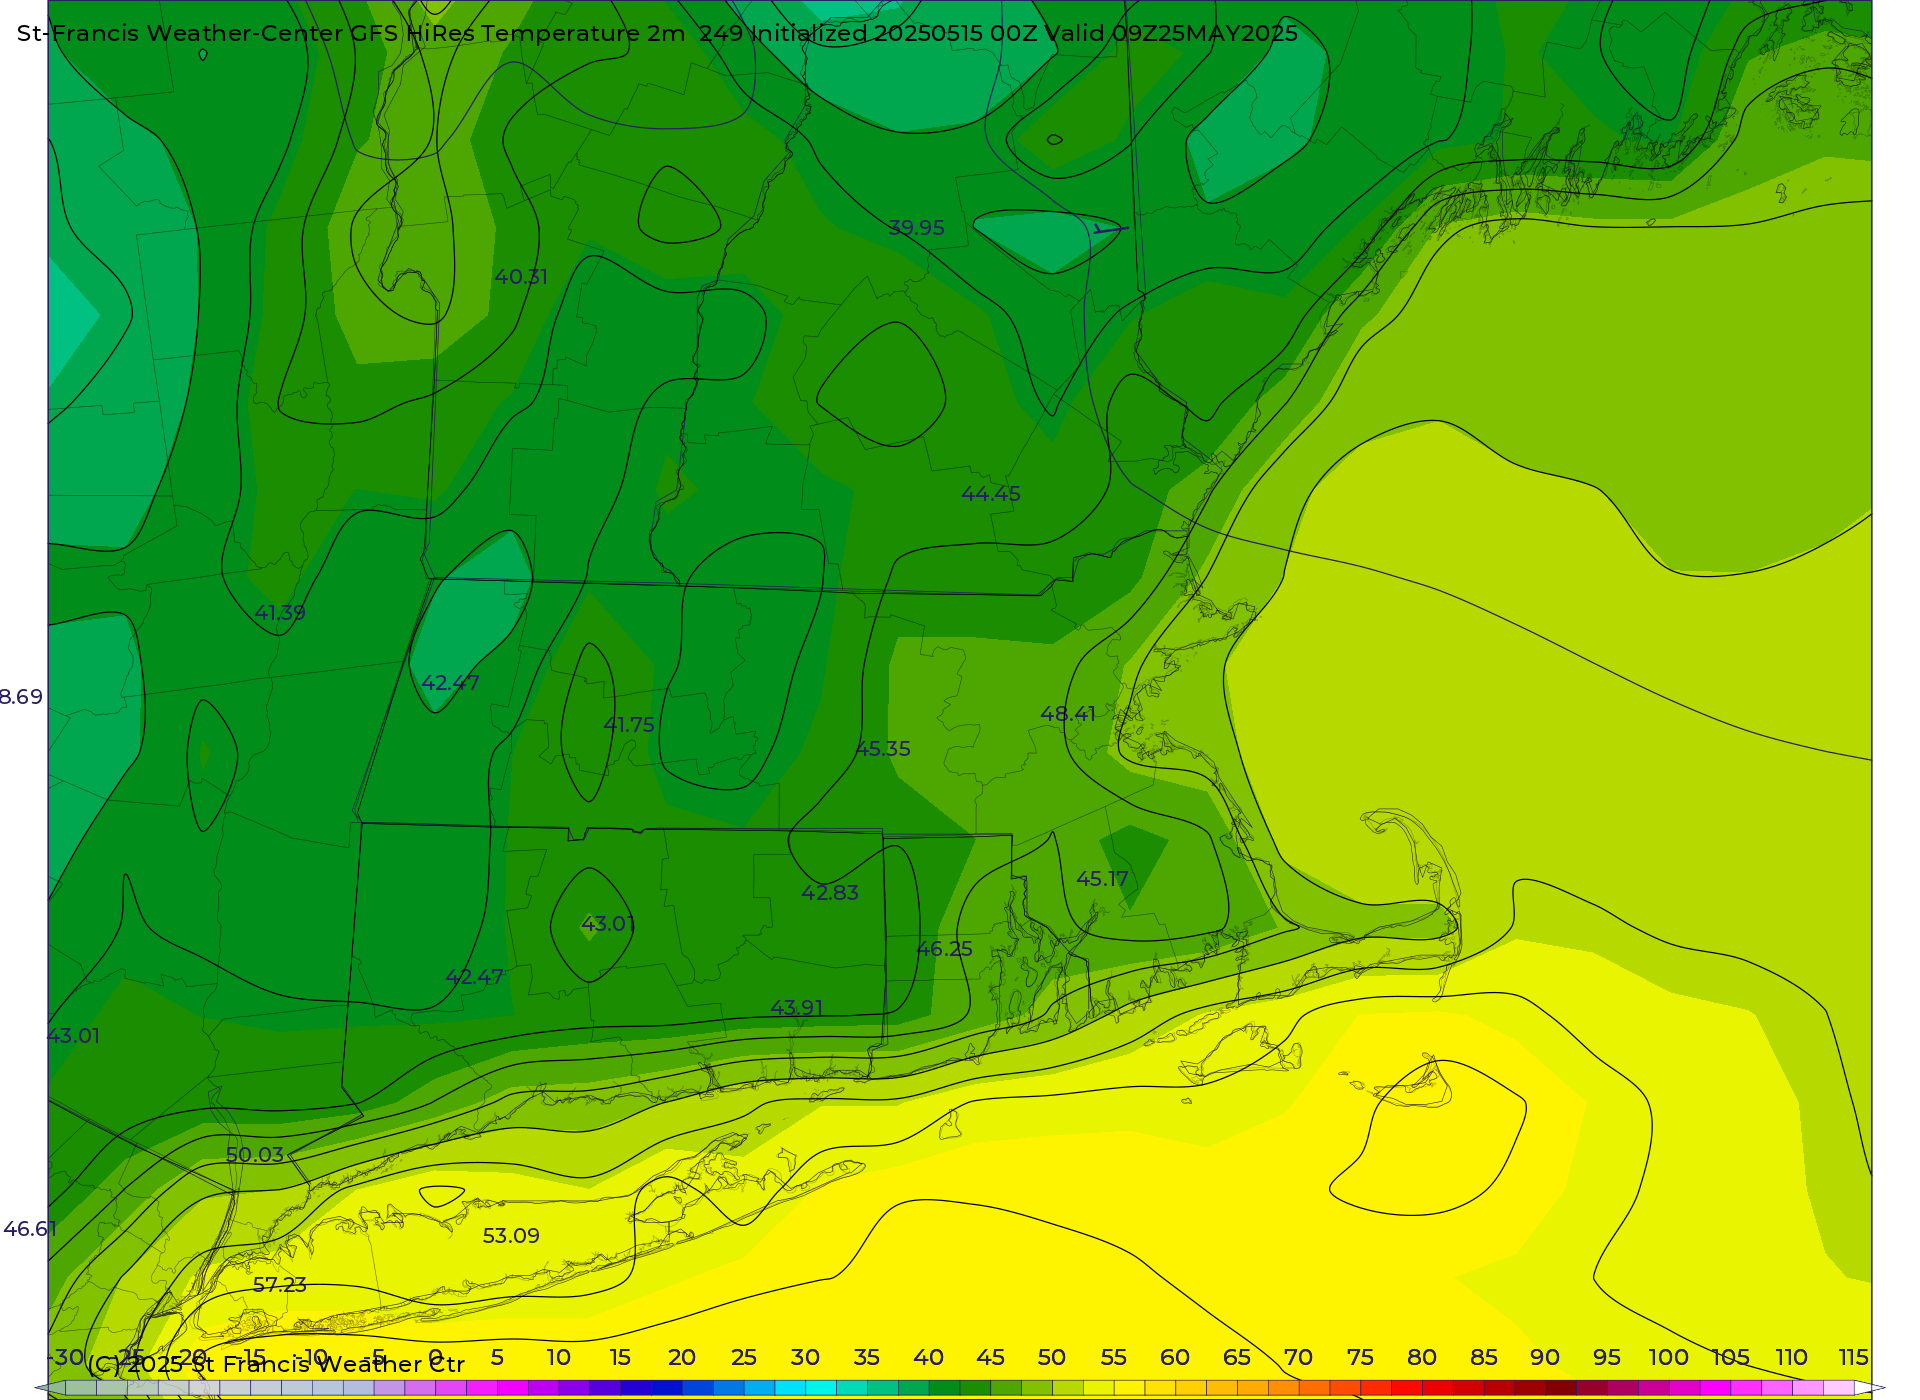
Task: Select the green legend swatch below 45
Action: 975,1388
